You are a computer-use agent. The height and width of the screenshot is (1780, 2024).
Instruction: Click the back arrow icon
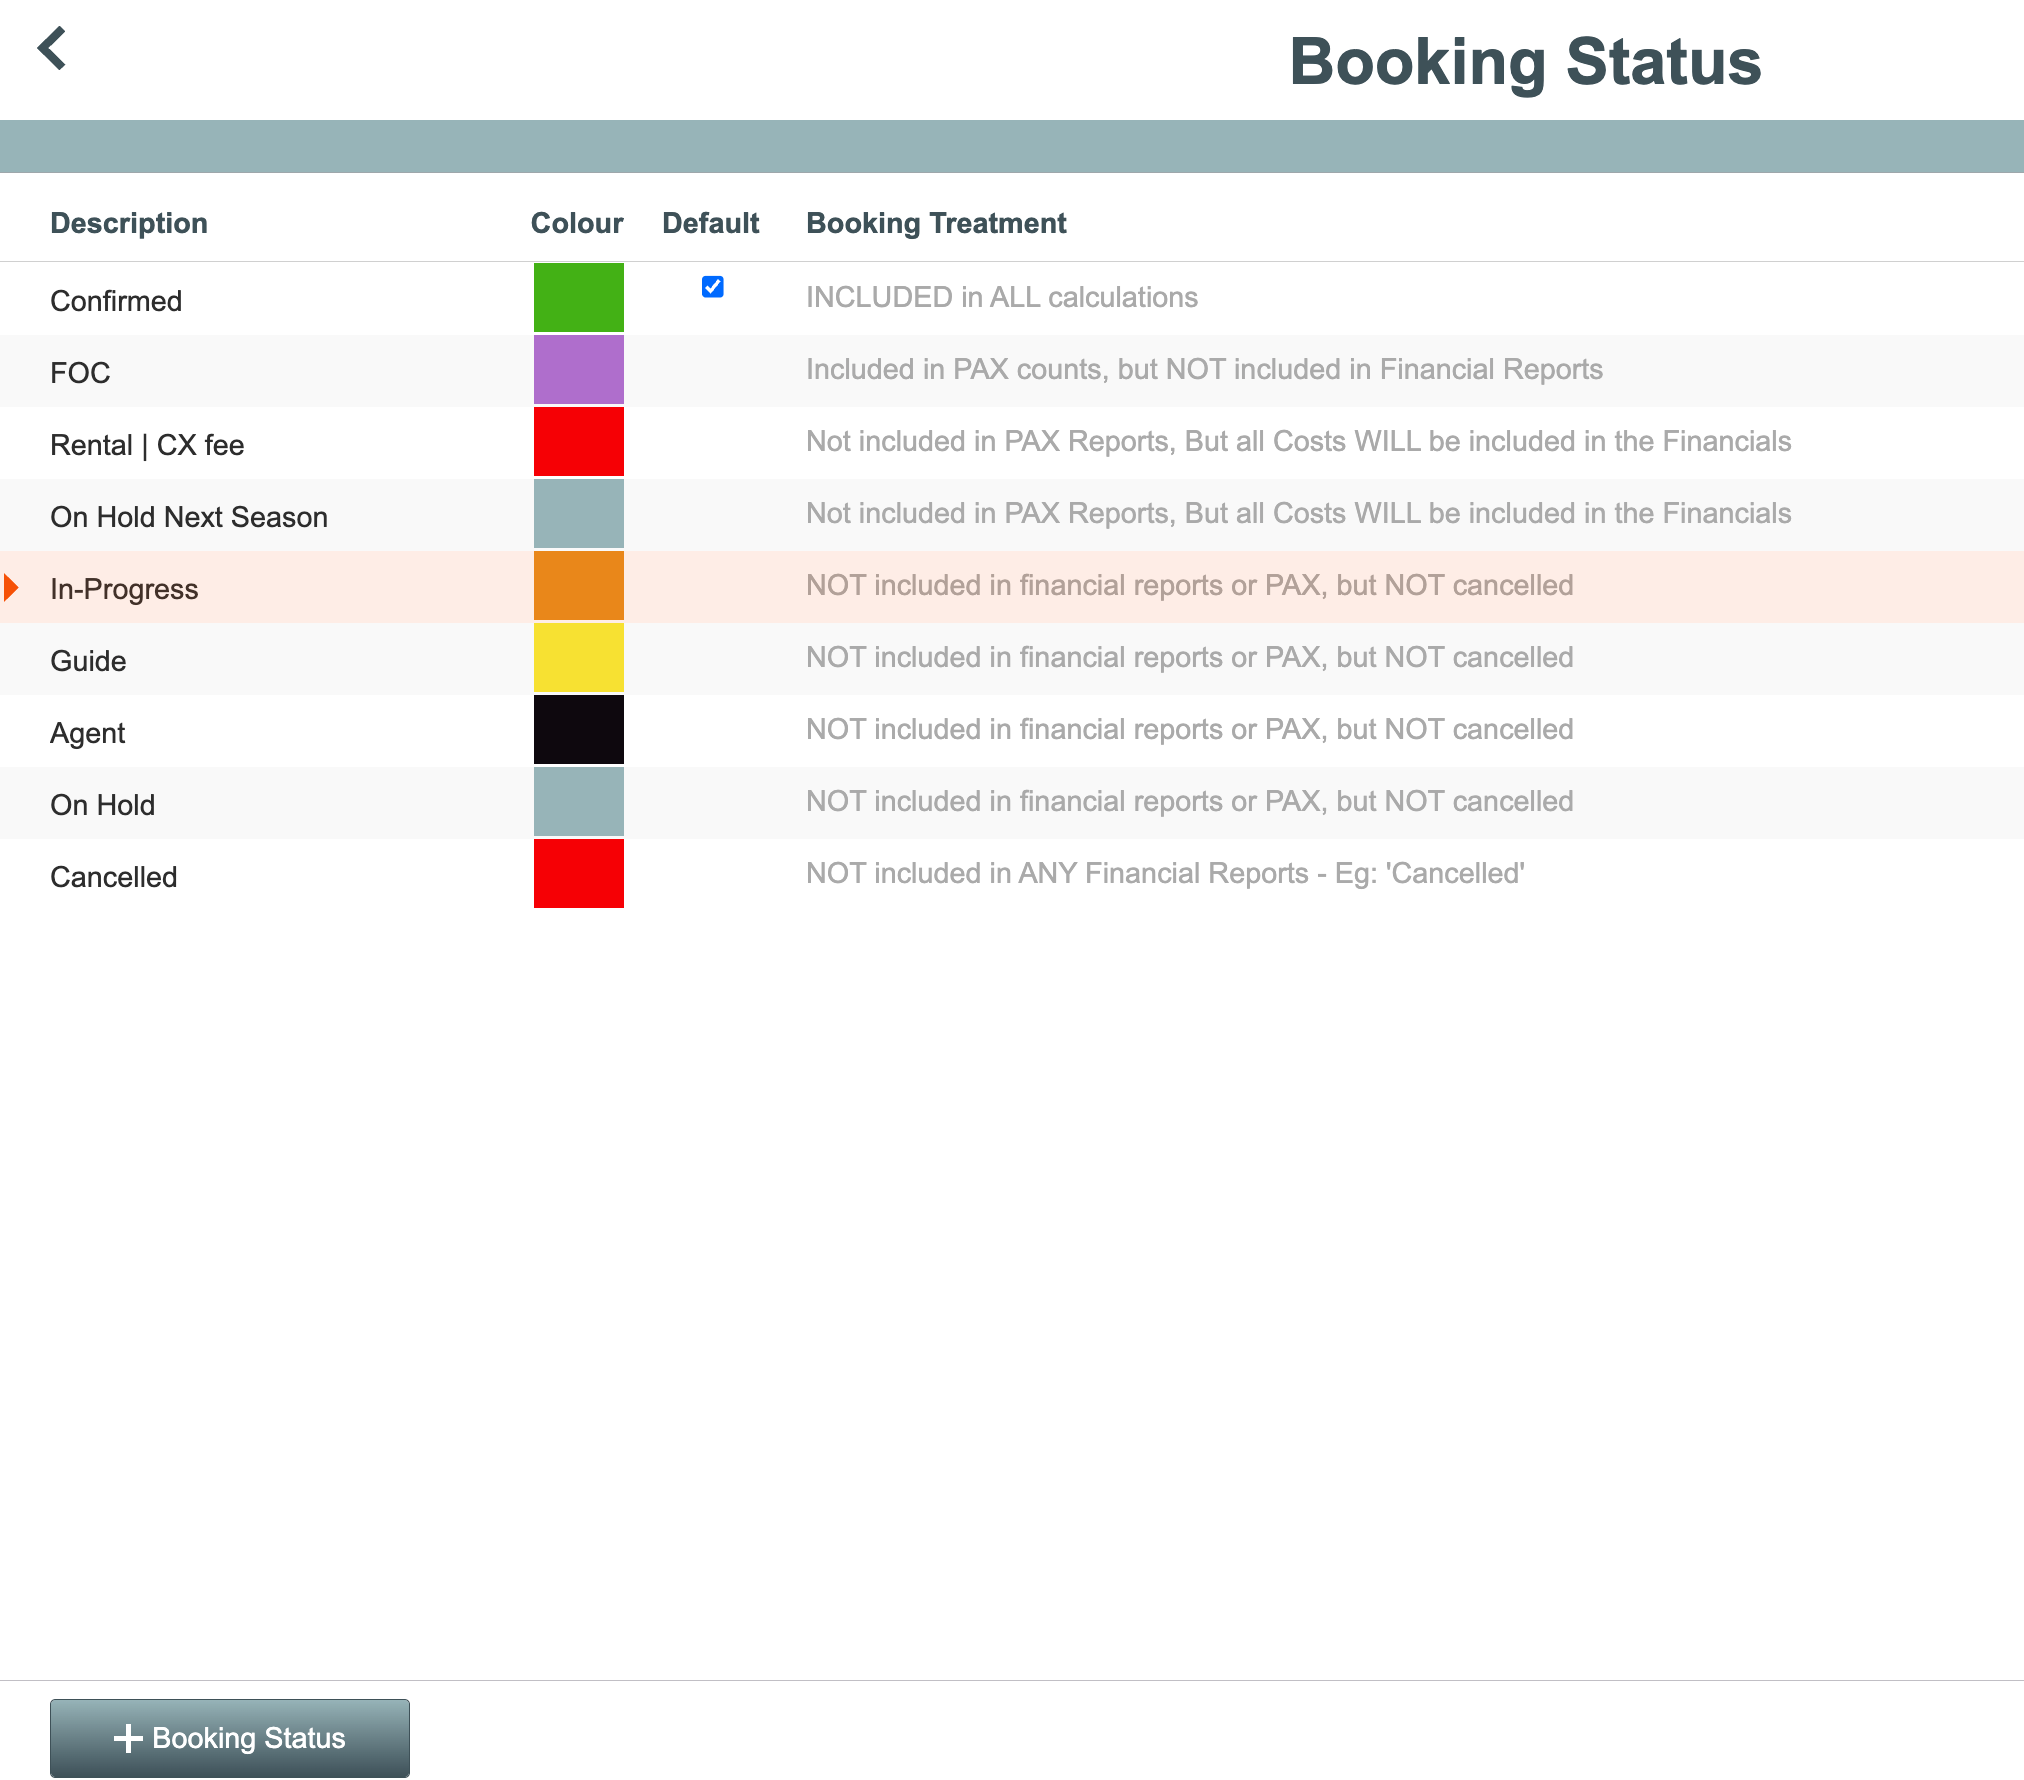pos(52,48)
